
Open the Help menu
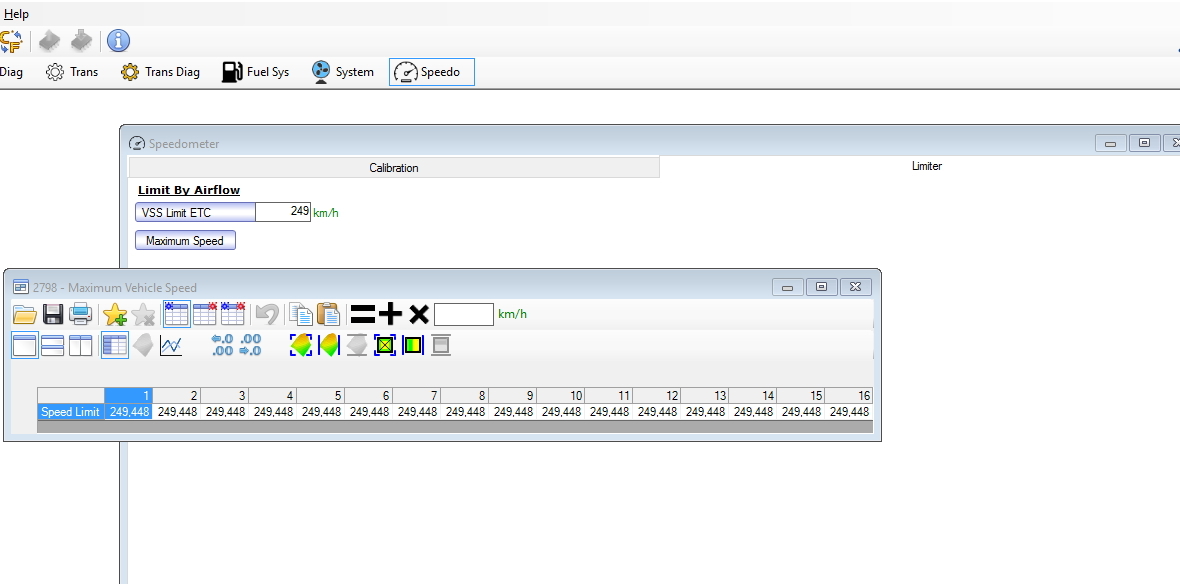(x=16, y=14)
